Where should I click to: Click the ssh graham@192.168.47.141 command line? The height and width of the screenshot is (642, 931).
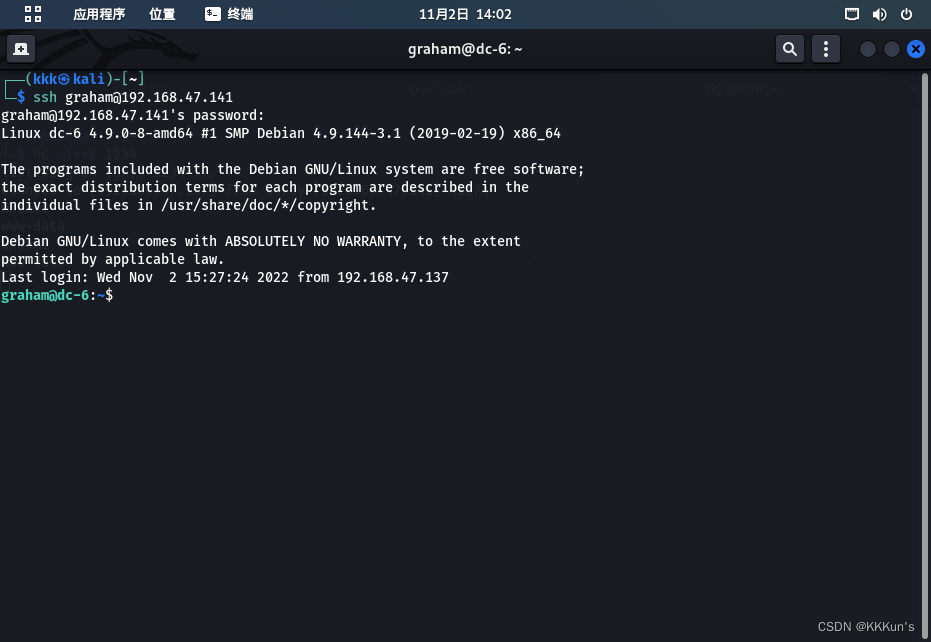133,97
